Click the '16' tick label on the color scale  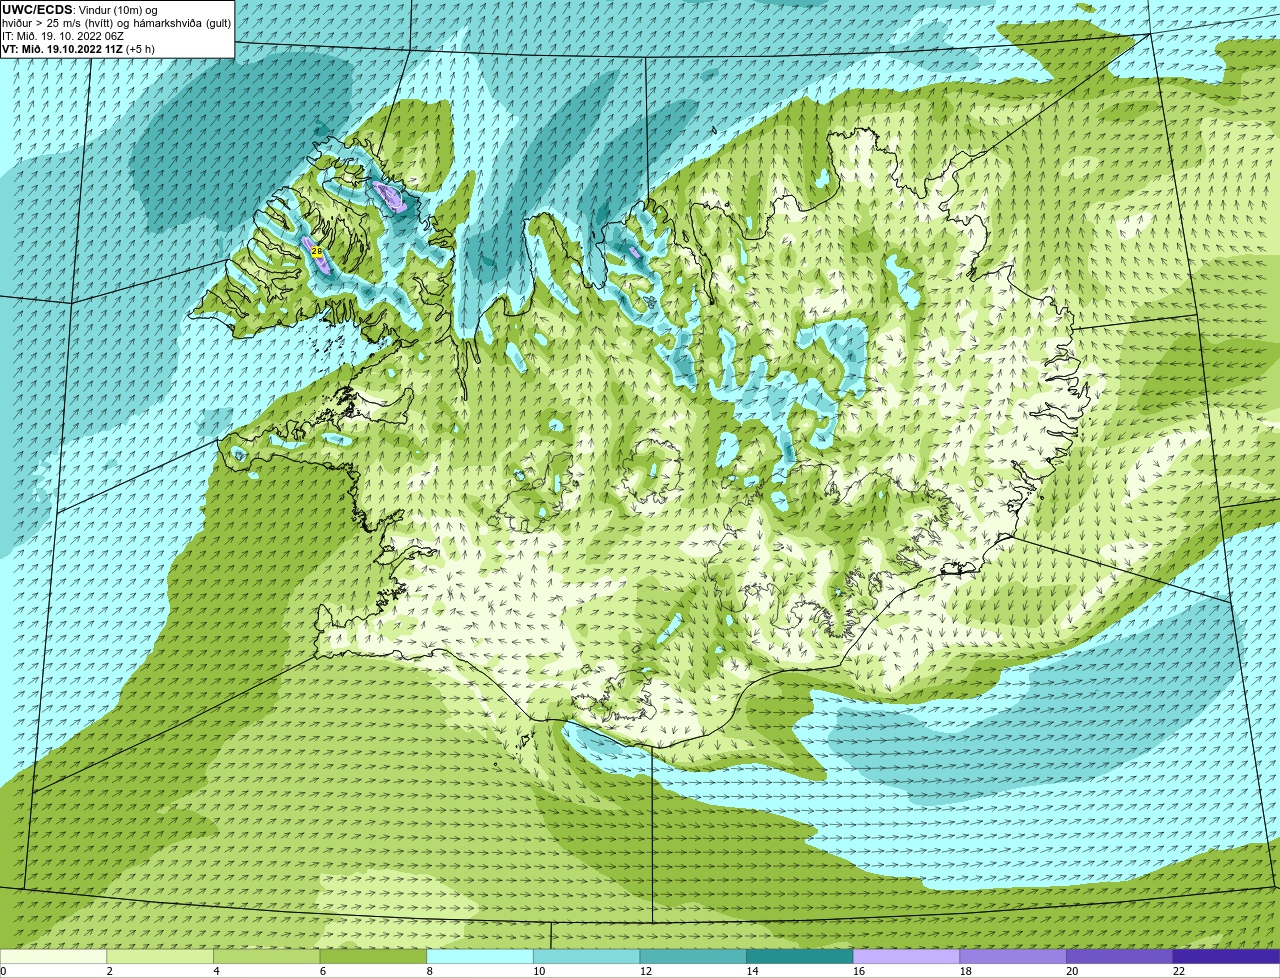[858, 971]
